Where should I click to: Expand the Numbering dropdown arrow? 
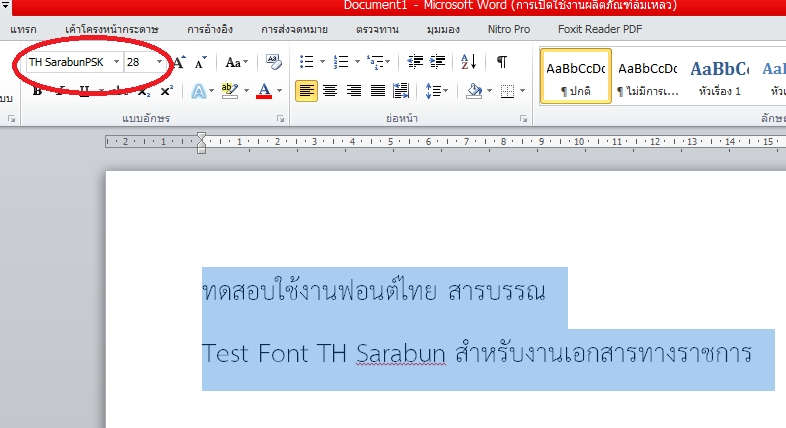357,62
